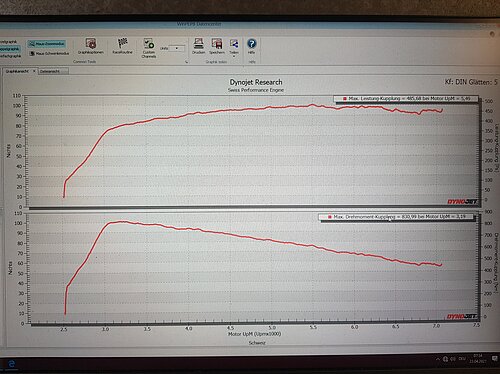Screen dimensions: 500x374
Task: Open the Edge browser in the taskbar
Action: click(11, 364)
